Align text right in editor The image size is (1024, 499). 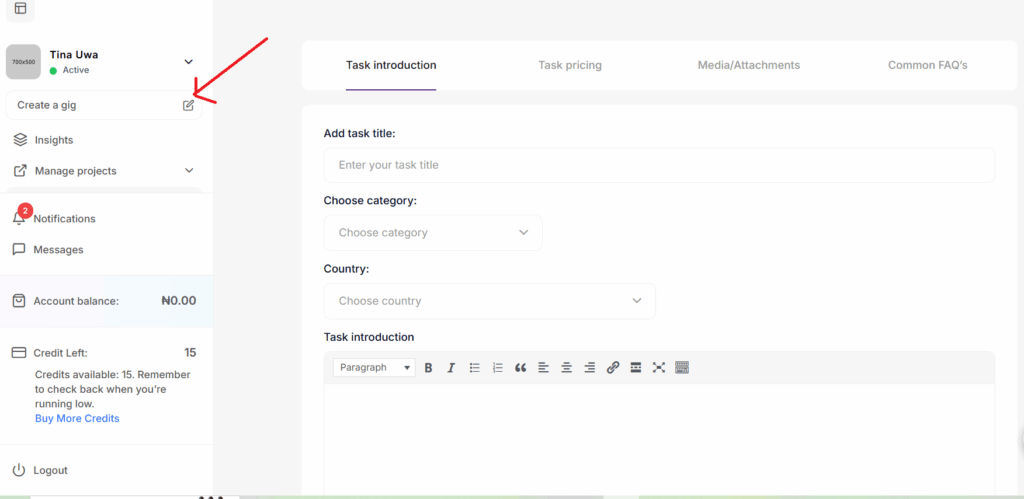coord(590,368)
